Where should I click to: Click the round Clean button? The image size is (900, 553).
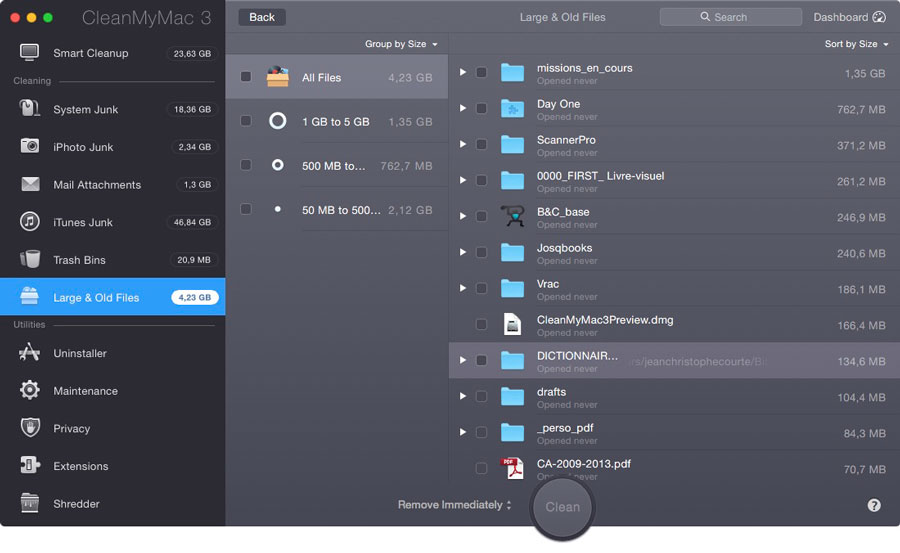pos(562,507)
